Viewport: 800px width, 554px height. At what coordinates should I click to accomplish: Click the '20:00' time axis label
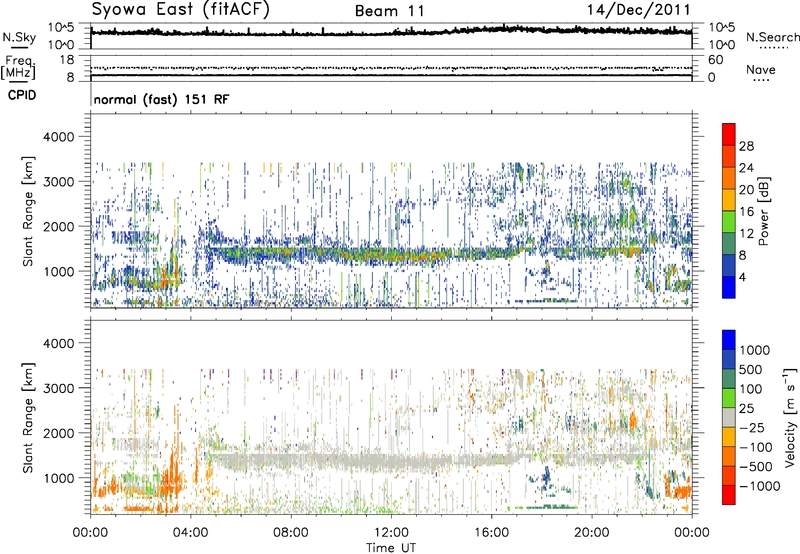point(592,533)
